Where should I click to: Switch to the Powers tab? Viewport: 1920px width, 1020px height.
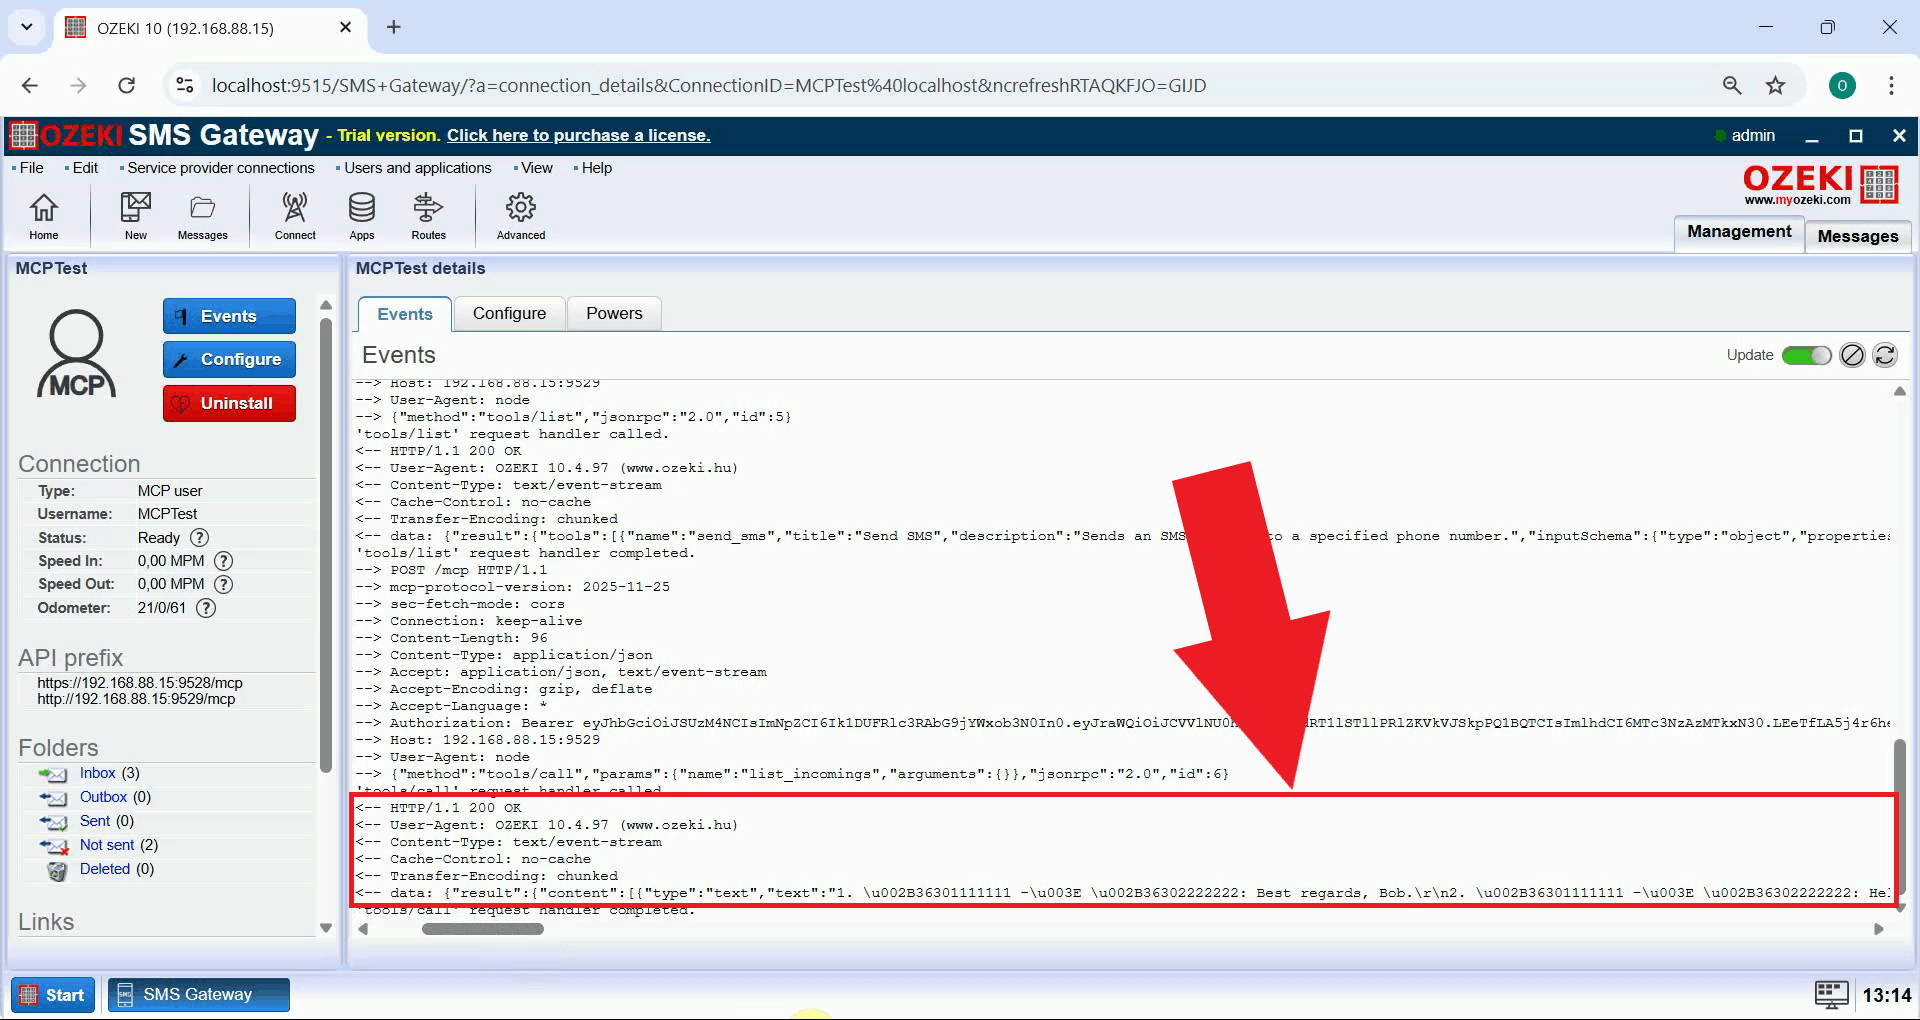tap(614, 313)
